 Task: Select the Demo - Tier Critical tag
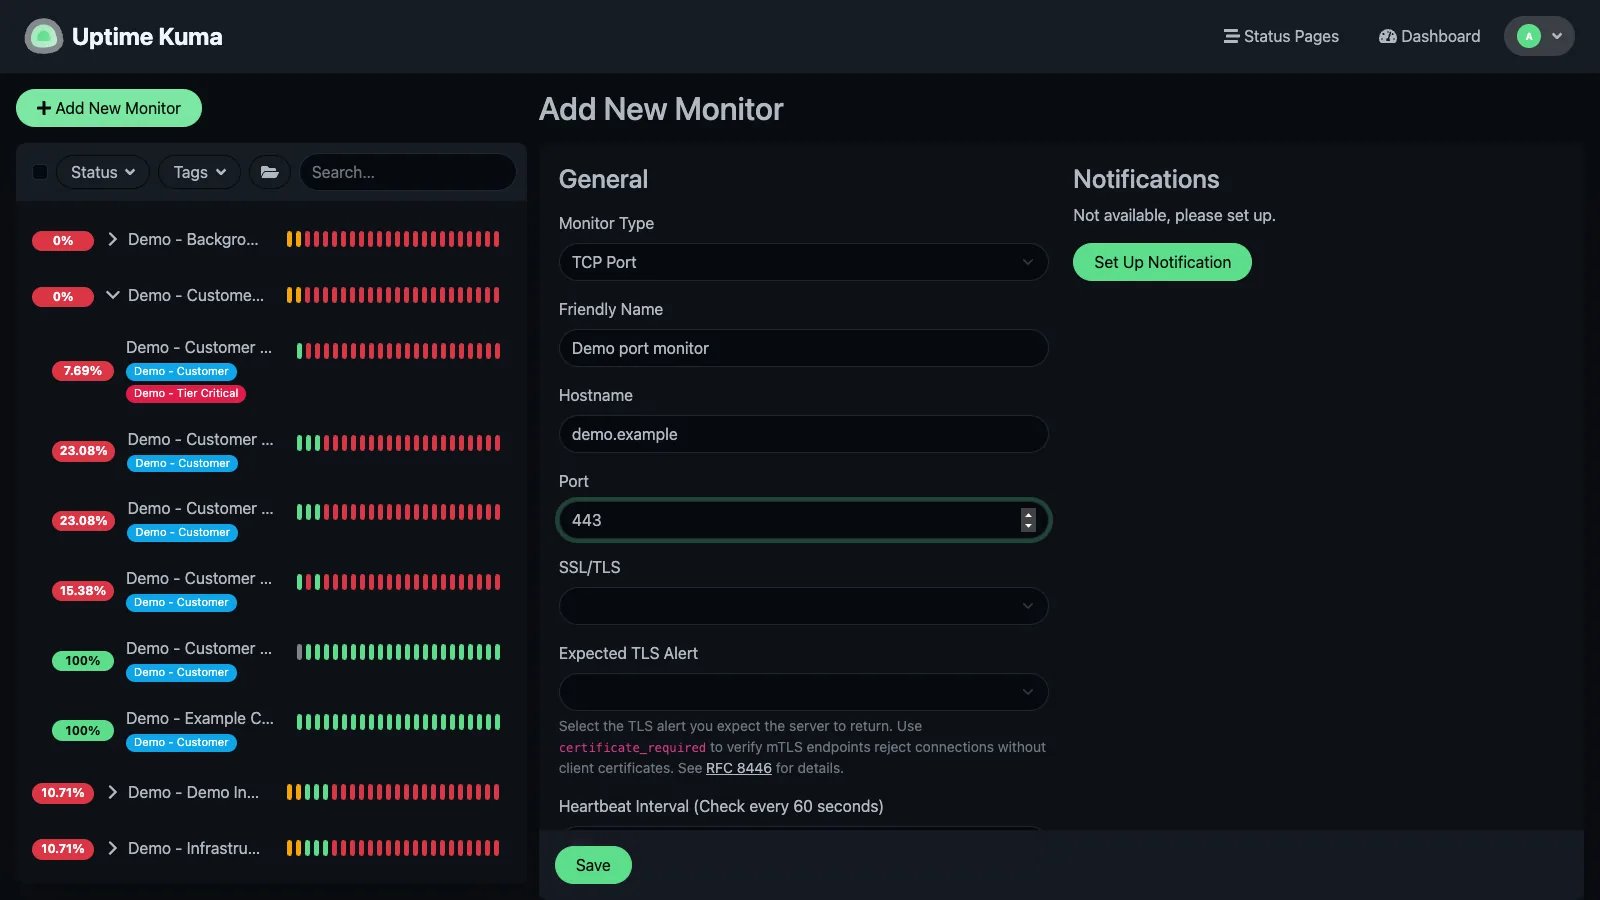click(x=186, y=394)
